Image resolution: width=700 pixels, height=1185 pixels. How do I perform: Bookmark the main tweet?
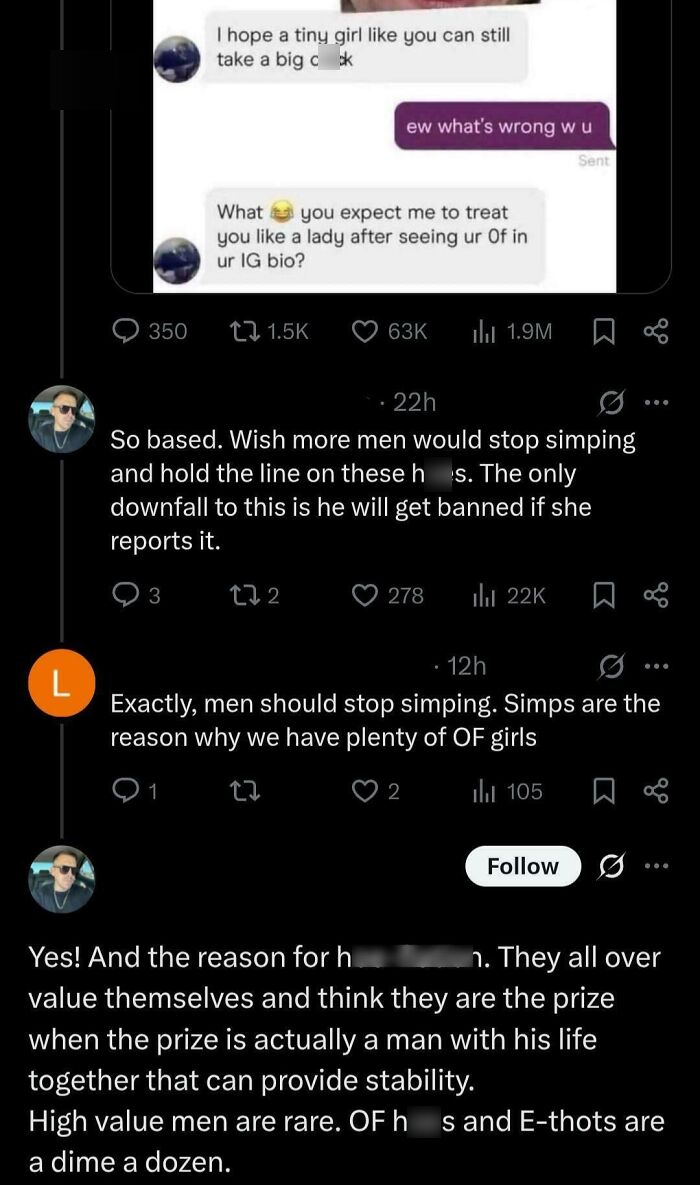tap(603, 331)
